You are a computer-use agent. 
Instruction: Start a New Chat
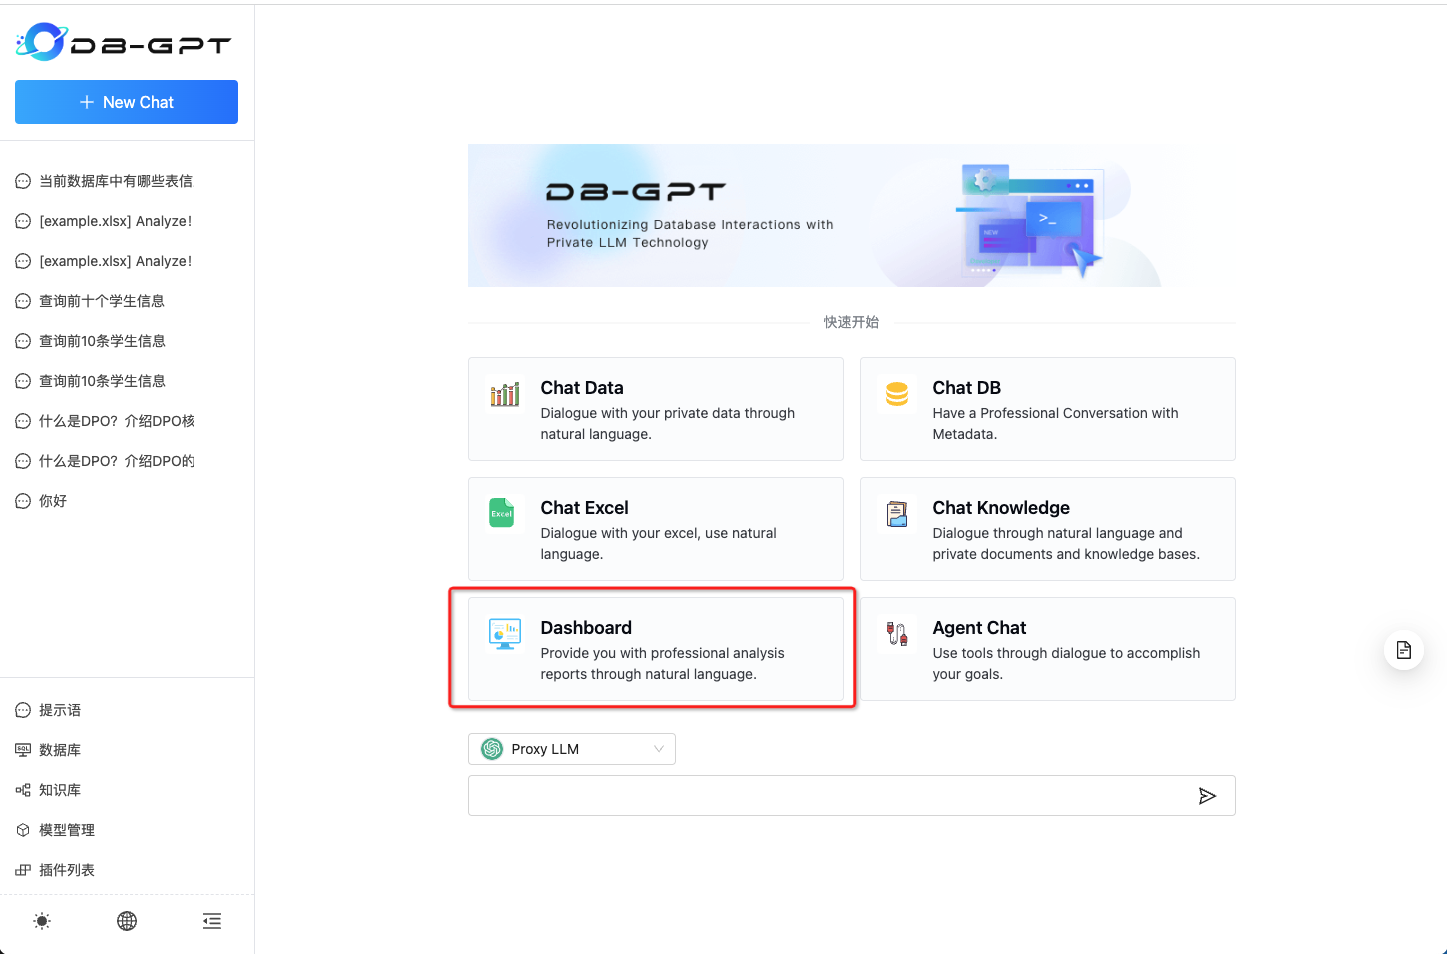pos(126,102)
